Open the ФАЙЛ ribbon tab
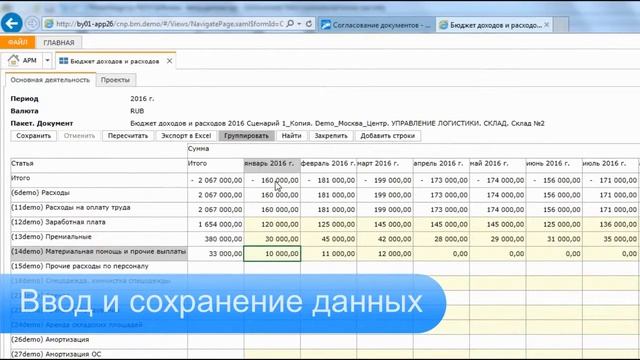Image resolution: width=640 pixels, height=360 pixels. [x=18, y=42]
